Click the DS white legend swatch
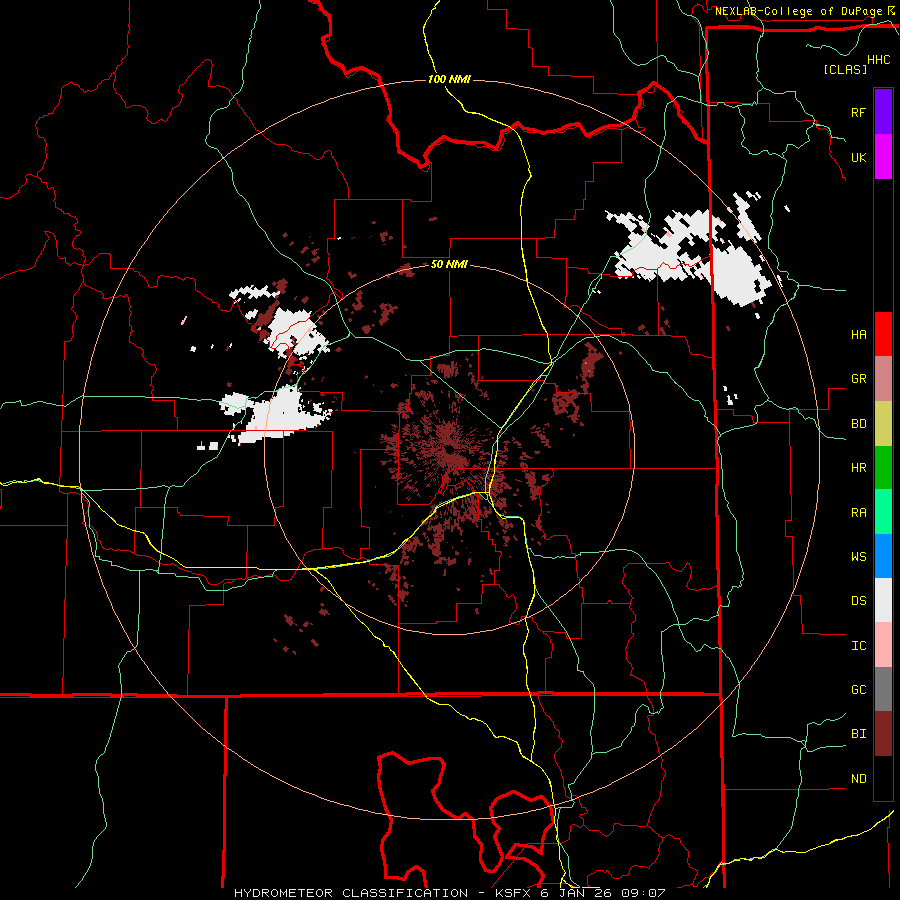The width and height of the screenshot is (900, 900). [883, 600]
